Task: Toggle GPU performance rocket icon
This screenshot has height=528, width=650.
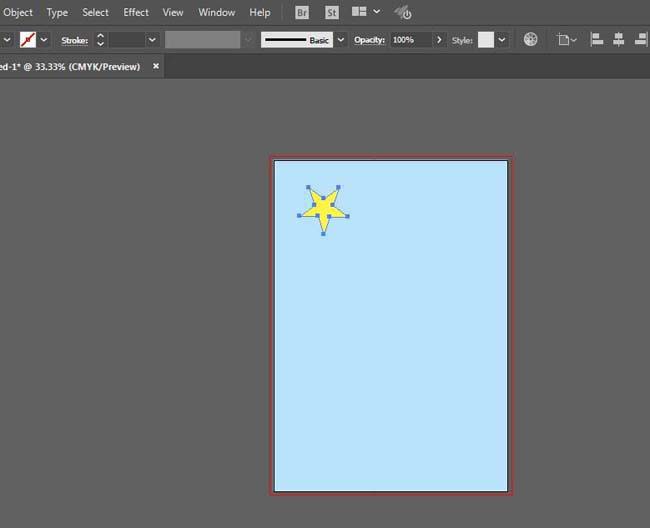Action: click(403, 13)
